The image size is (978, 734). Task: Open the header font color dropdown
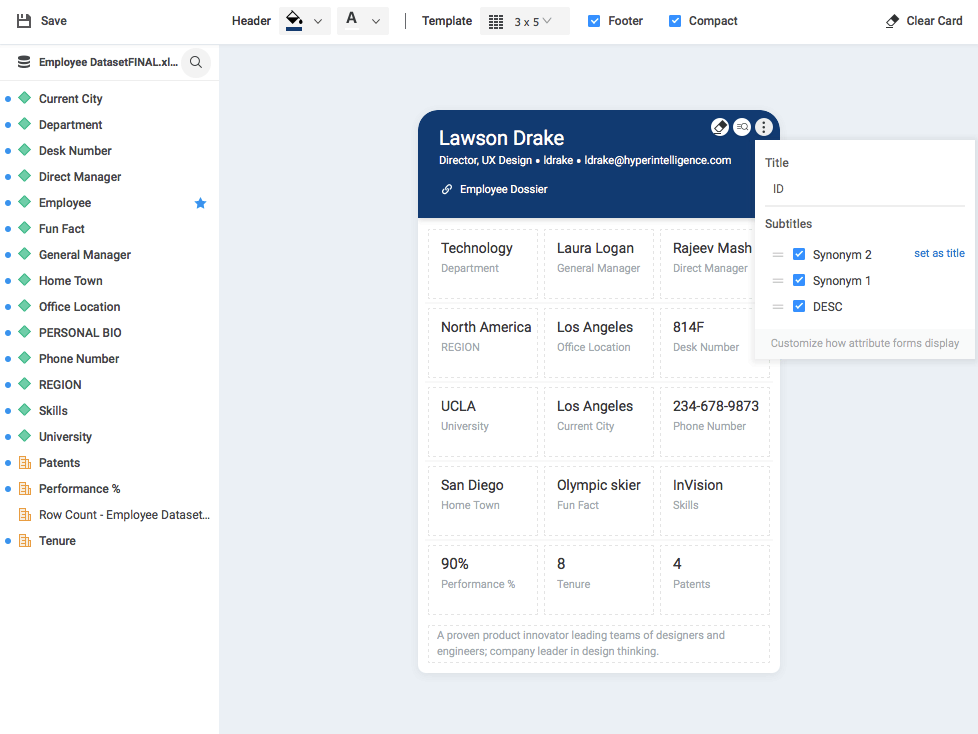(376, 21)
